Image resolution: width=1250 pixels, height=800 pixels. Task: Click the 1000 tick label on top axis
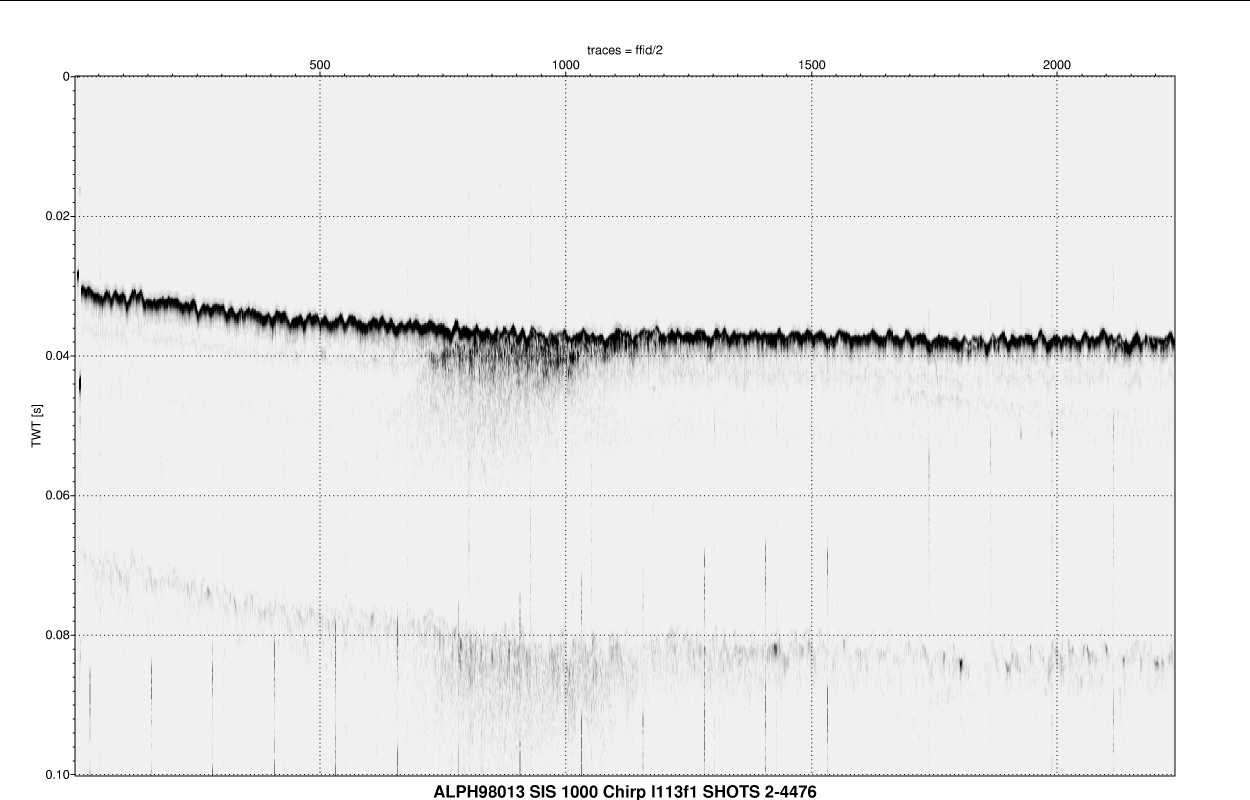coord(566,65)
